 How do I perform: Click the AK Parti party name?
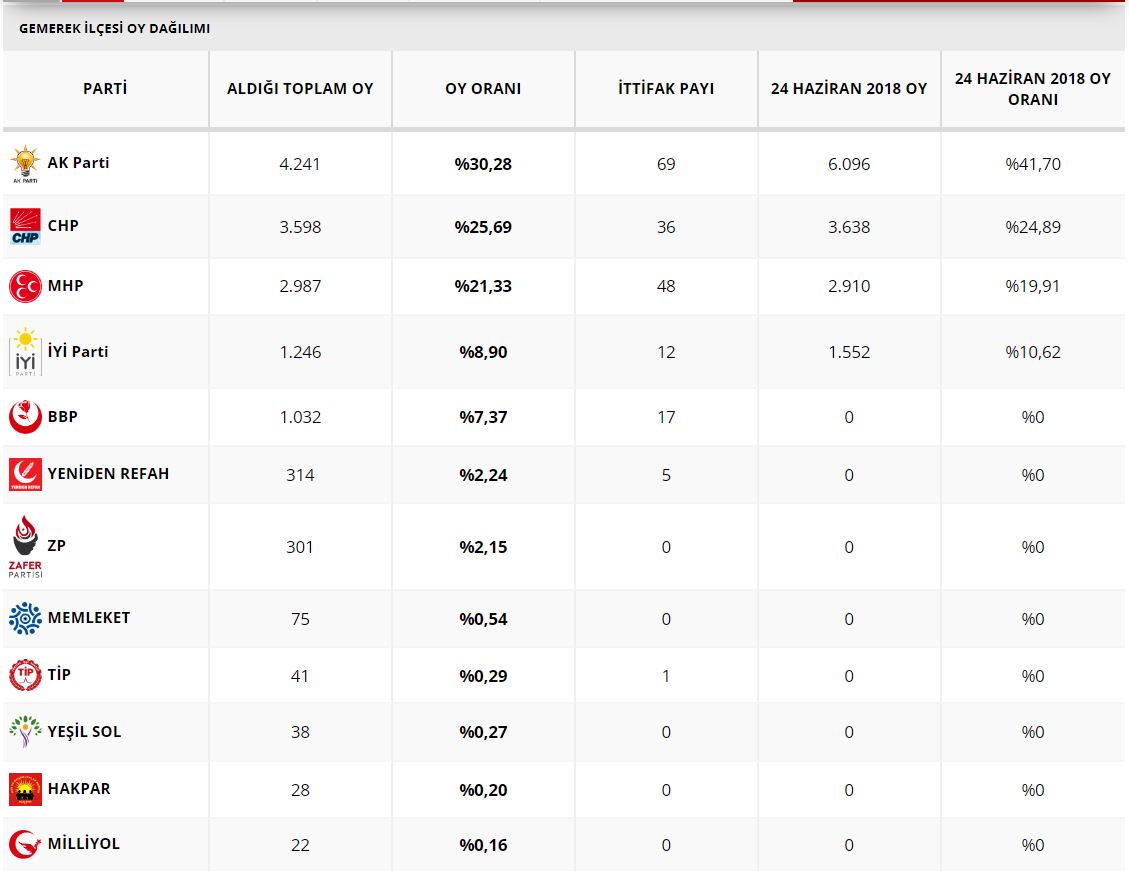pyautogui.click(x=78, y=163)
